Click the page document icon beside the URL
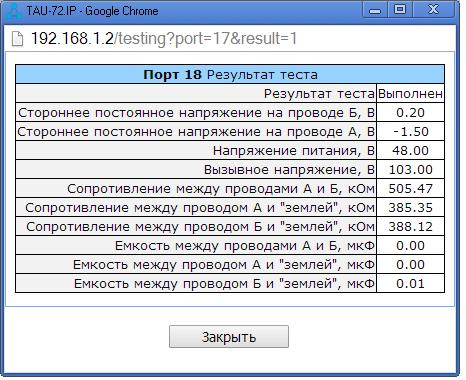This screenshot has width=466, height=380. click(x=17, y=39)
